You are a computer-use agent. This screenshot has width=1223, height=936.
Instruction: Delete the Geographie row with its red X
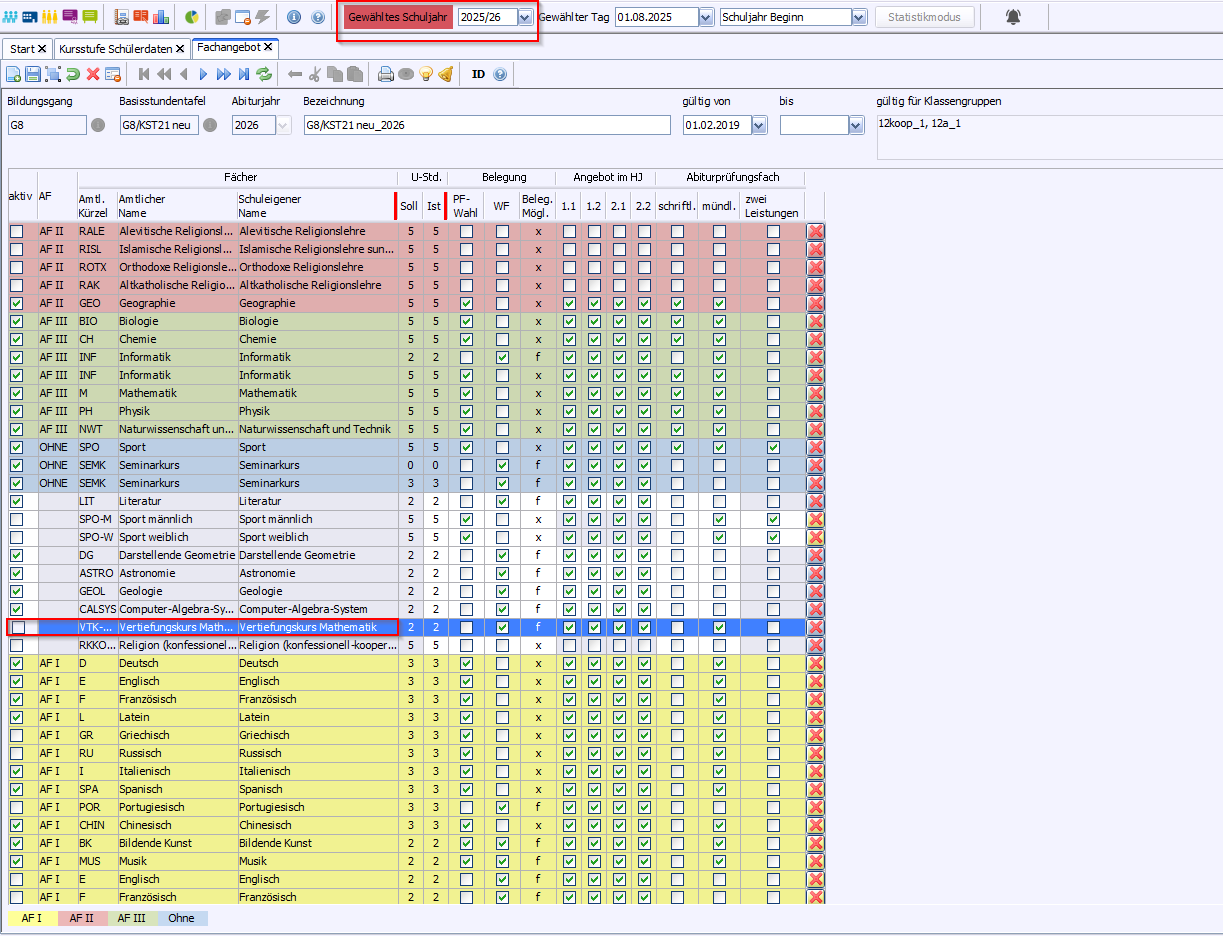tap(815, 303)
